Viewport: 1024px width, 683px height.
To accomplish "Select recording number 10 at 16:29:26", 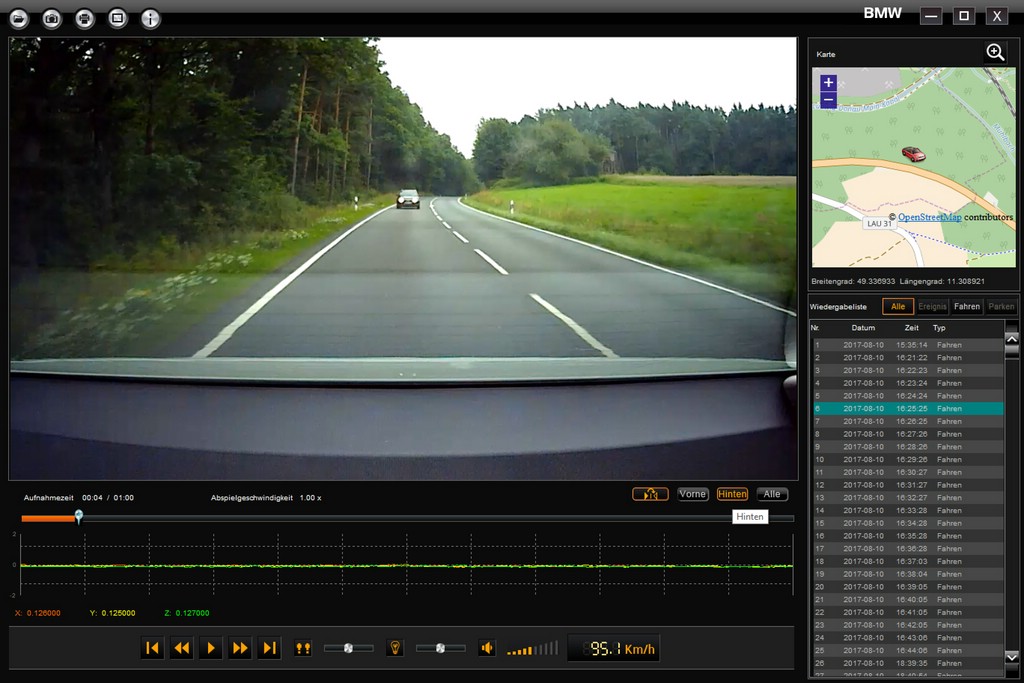I will pyautogui.click(x=905, y=459).
